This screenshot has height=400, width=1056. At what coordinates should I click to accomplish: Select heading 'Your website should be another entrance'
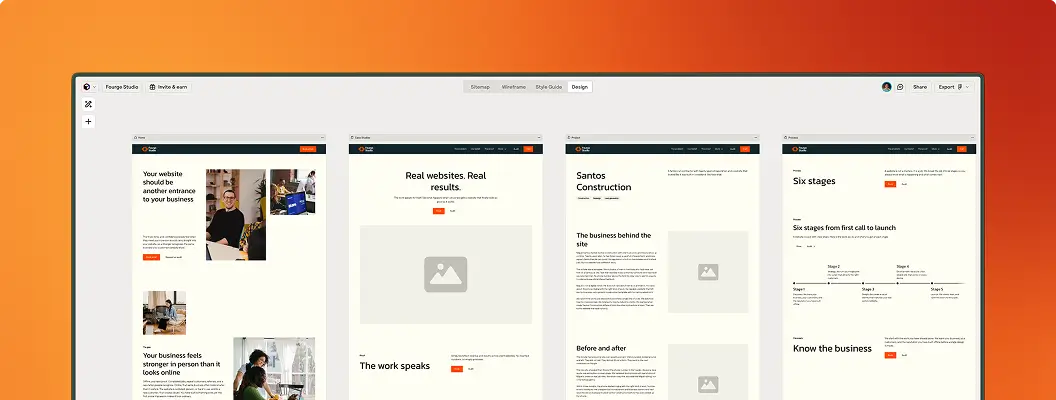click(x=168, y=187)
